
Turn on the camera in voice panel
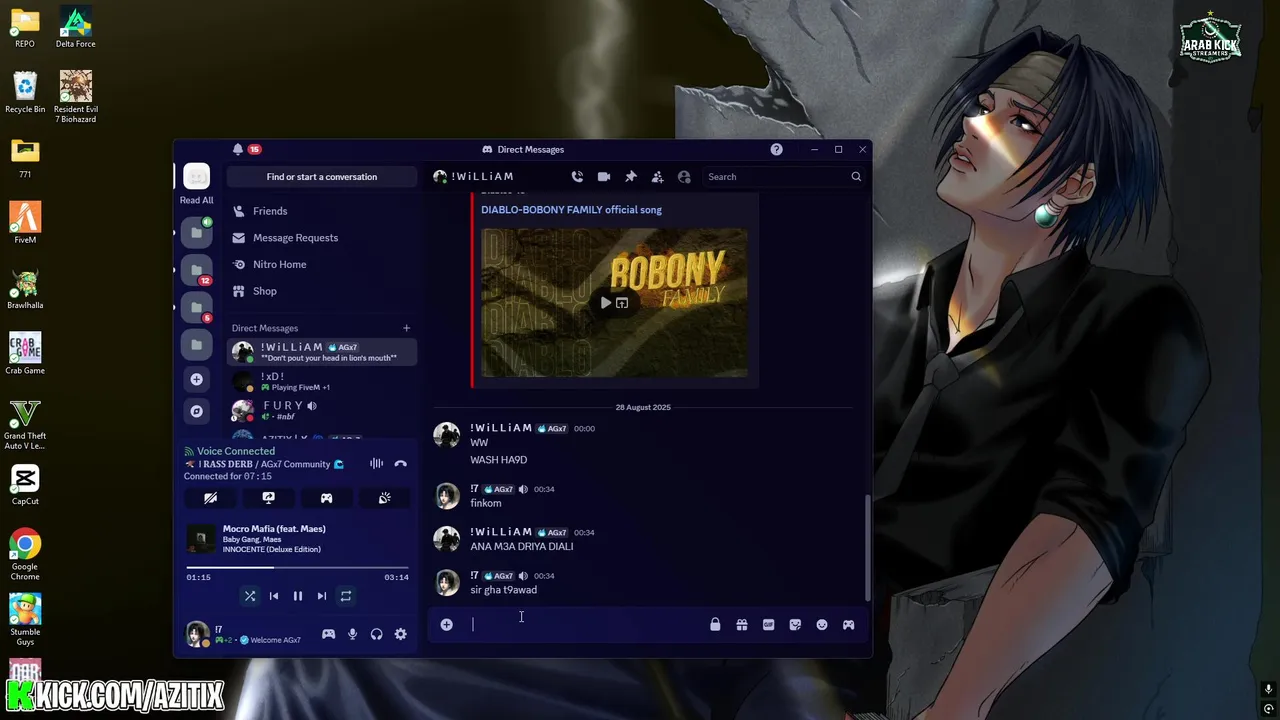click(x=210, y=498)
